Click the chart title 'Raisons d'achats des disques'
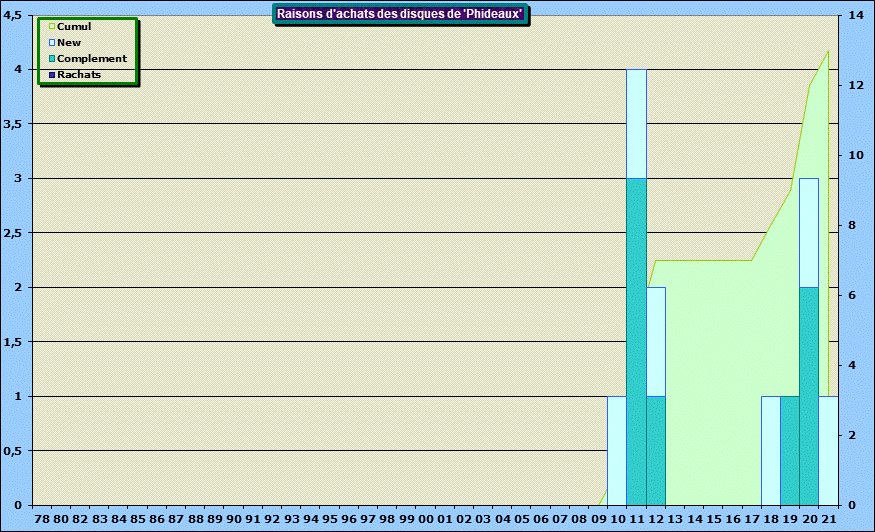Viewport: 875px width, 532px height. [x=400, y=14]
